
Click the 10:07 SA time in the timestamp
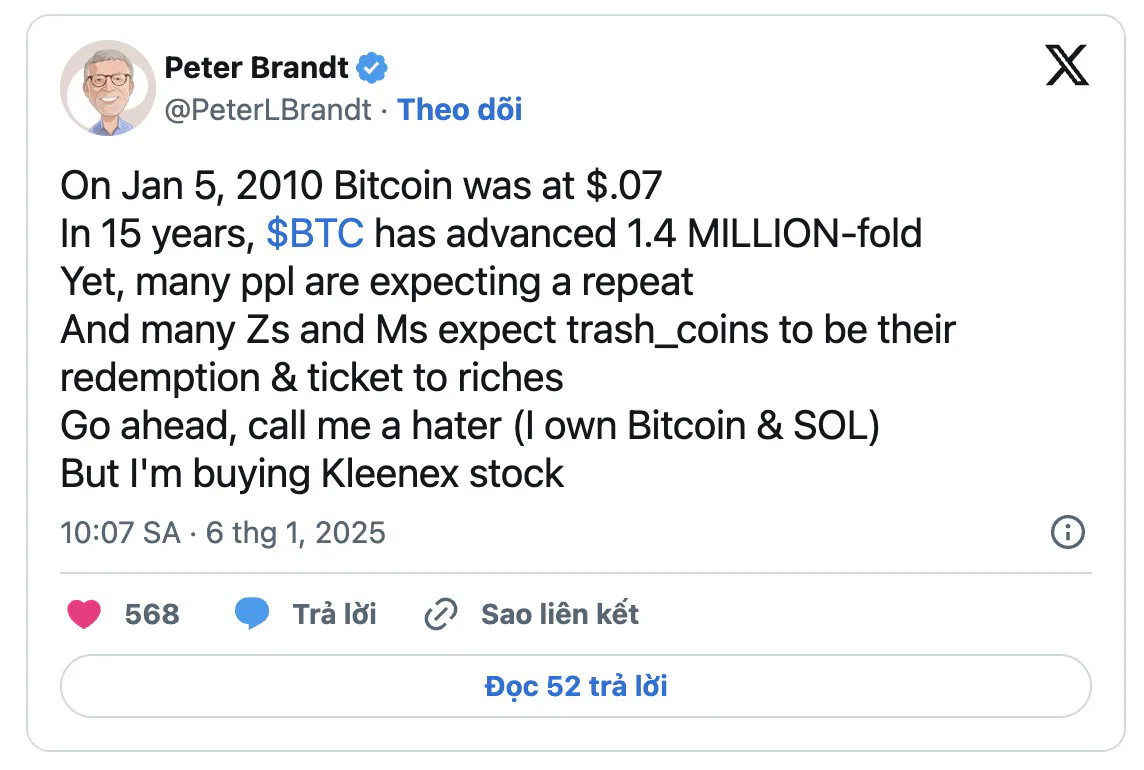click(x=120, y=533)
